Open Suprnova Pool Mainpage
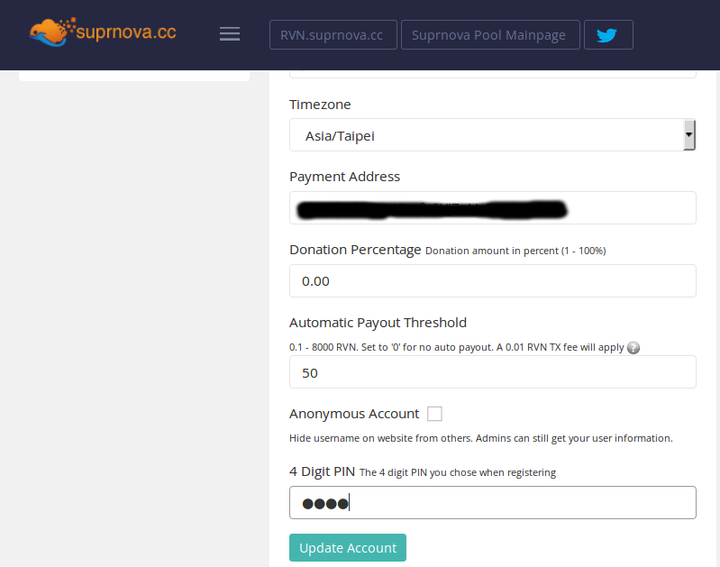 point(490,35)
